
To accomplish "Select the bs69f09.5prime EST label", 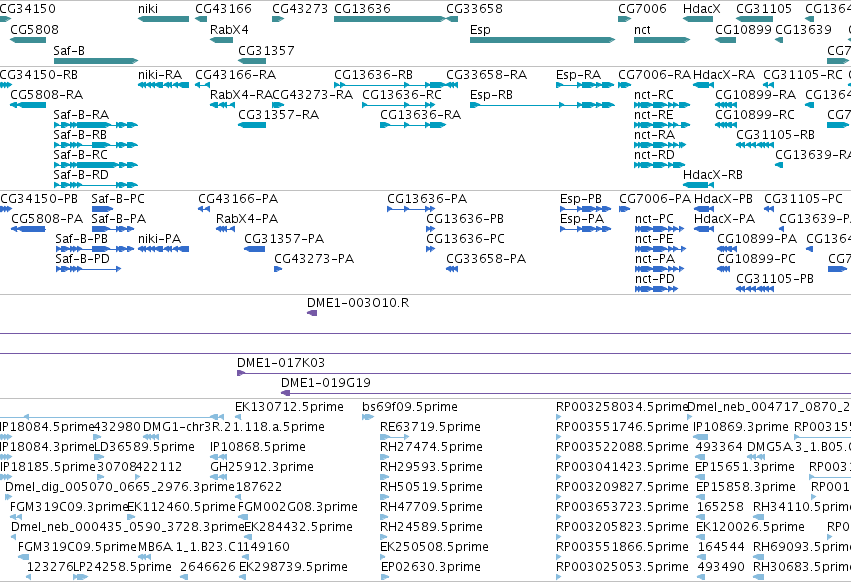I will [410, 407].
